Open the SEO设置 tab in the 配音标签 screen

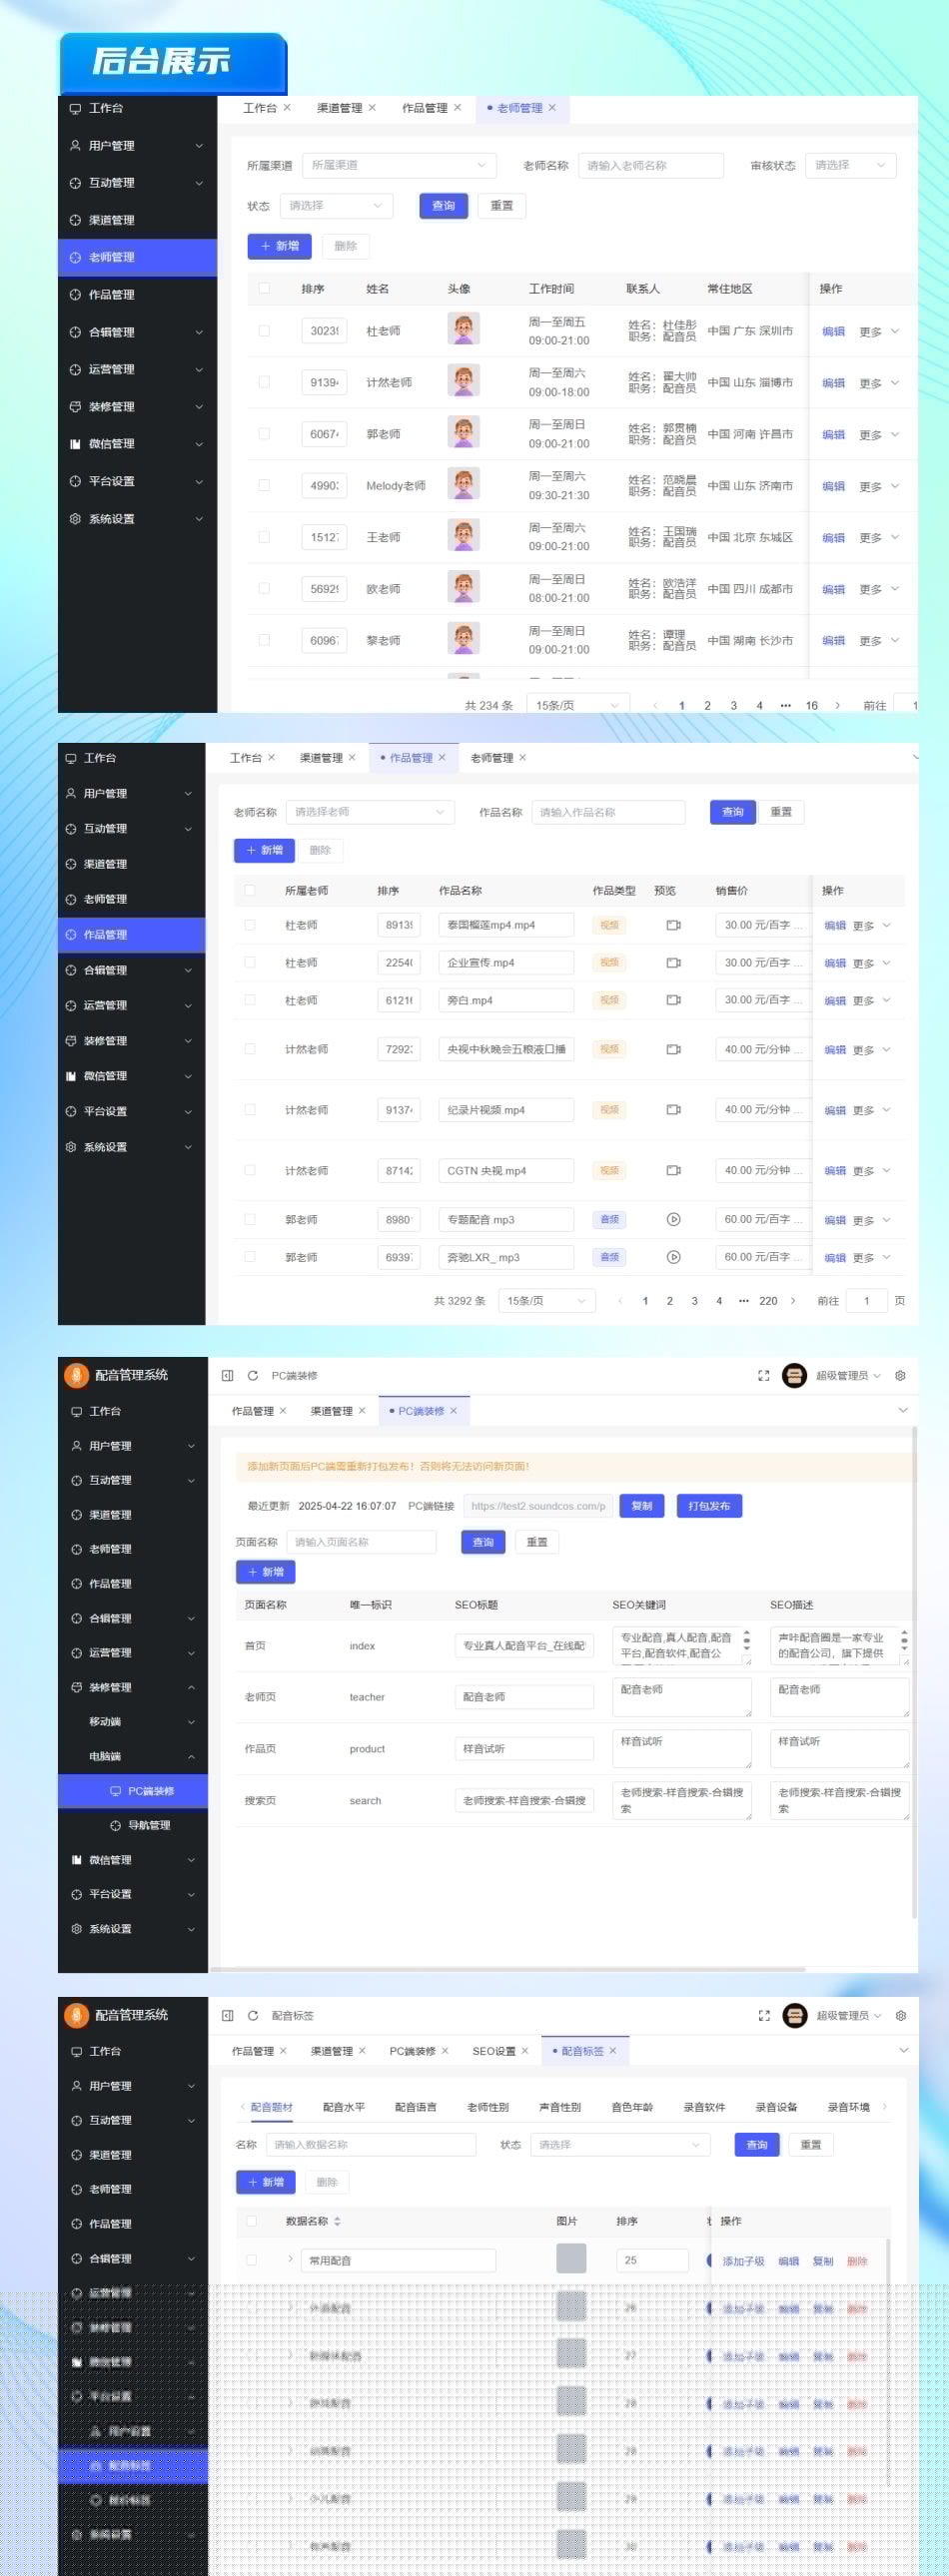pos(494,2050)
